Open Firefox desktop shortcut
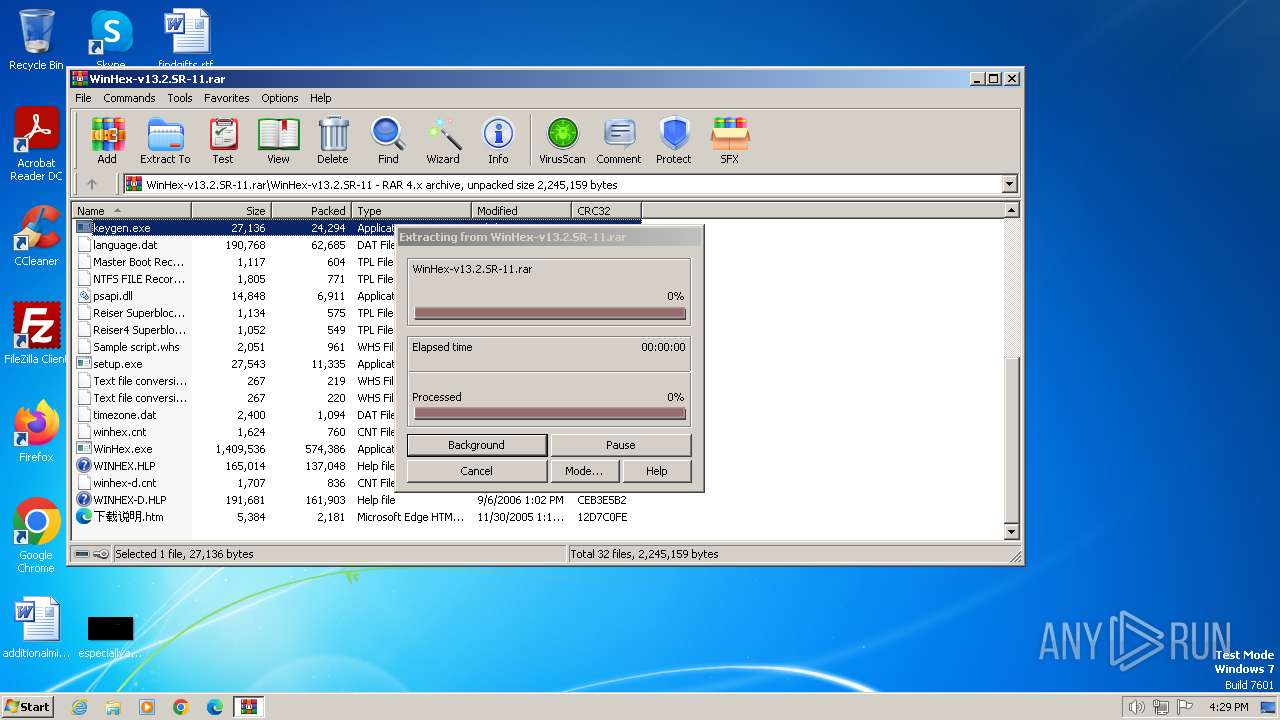This screenshot has width=1280, height=720. 36,432
